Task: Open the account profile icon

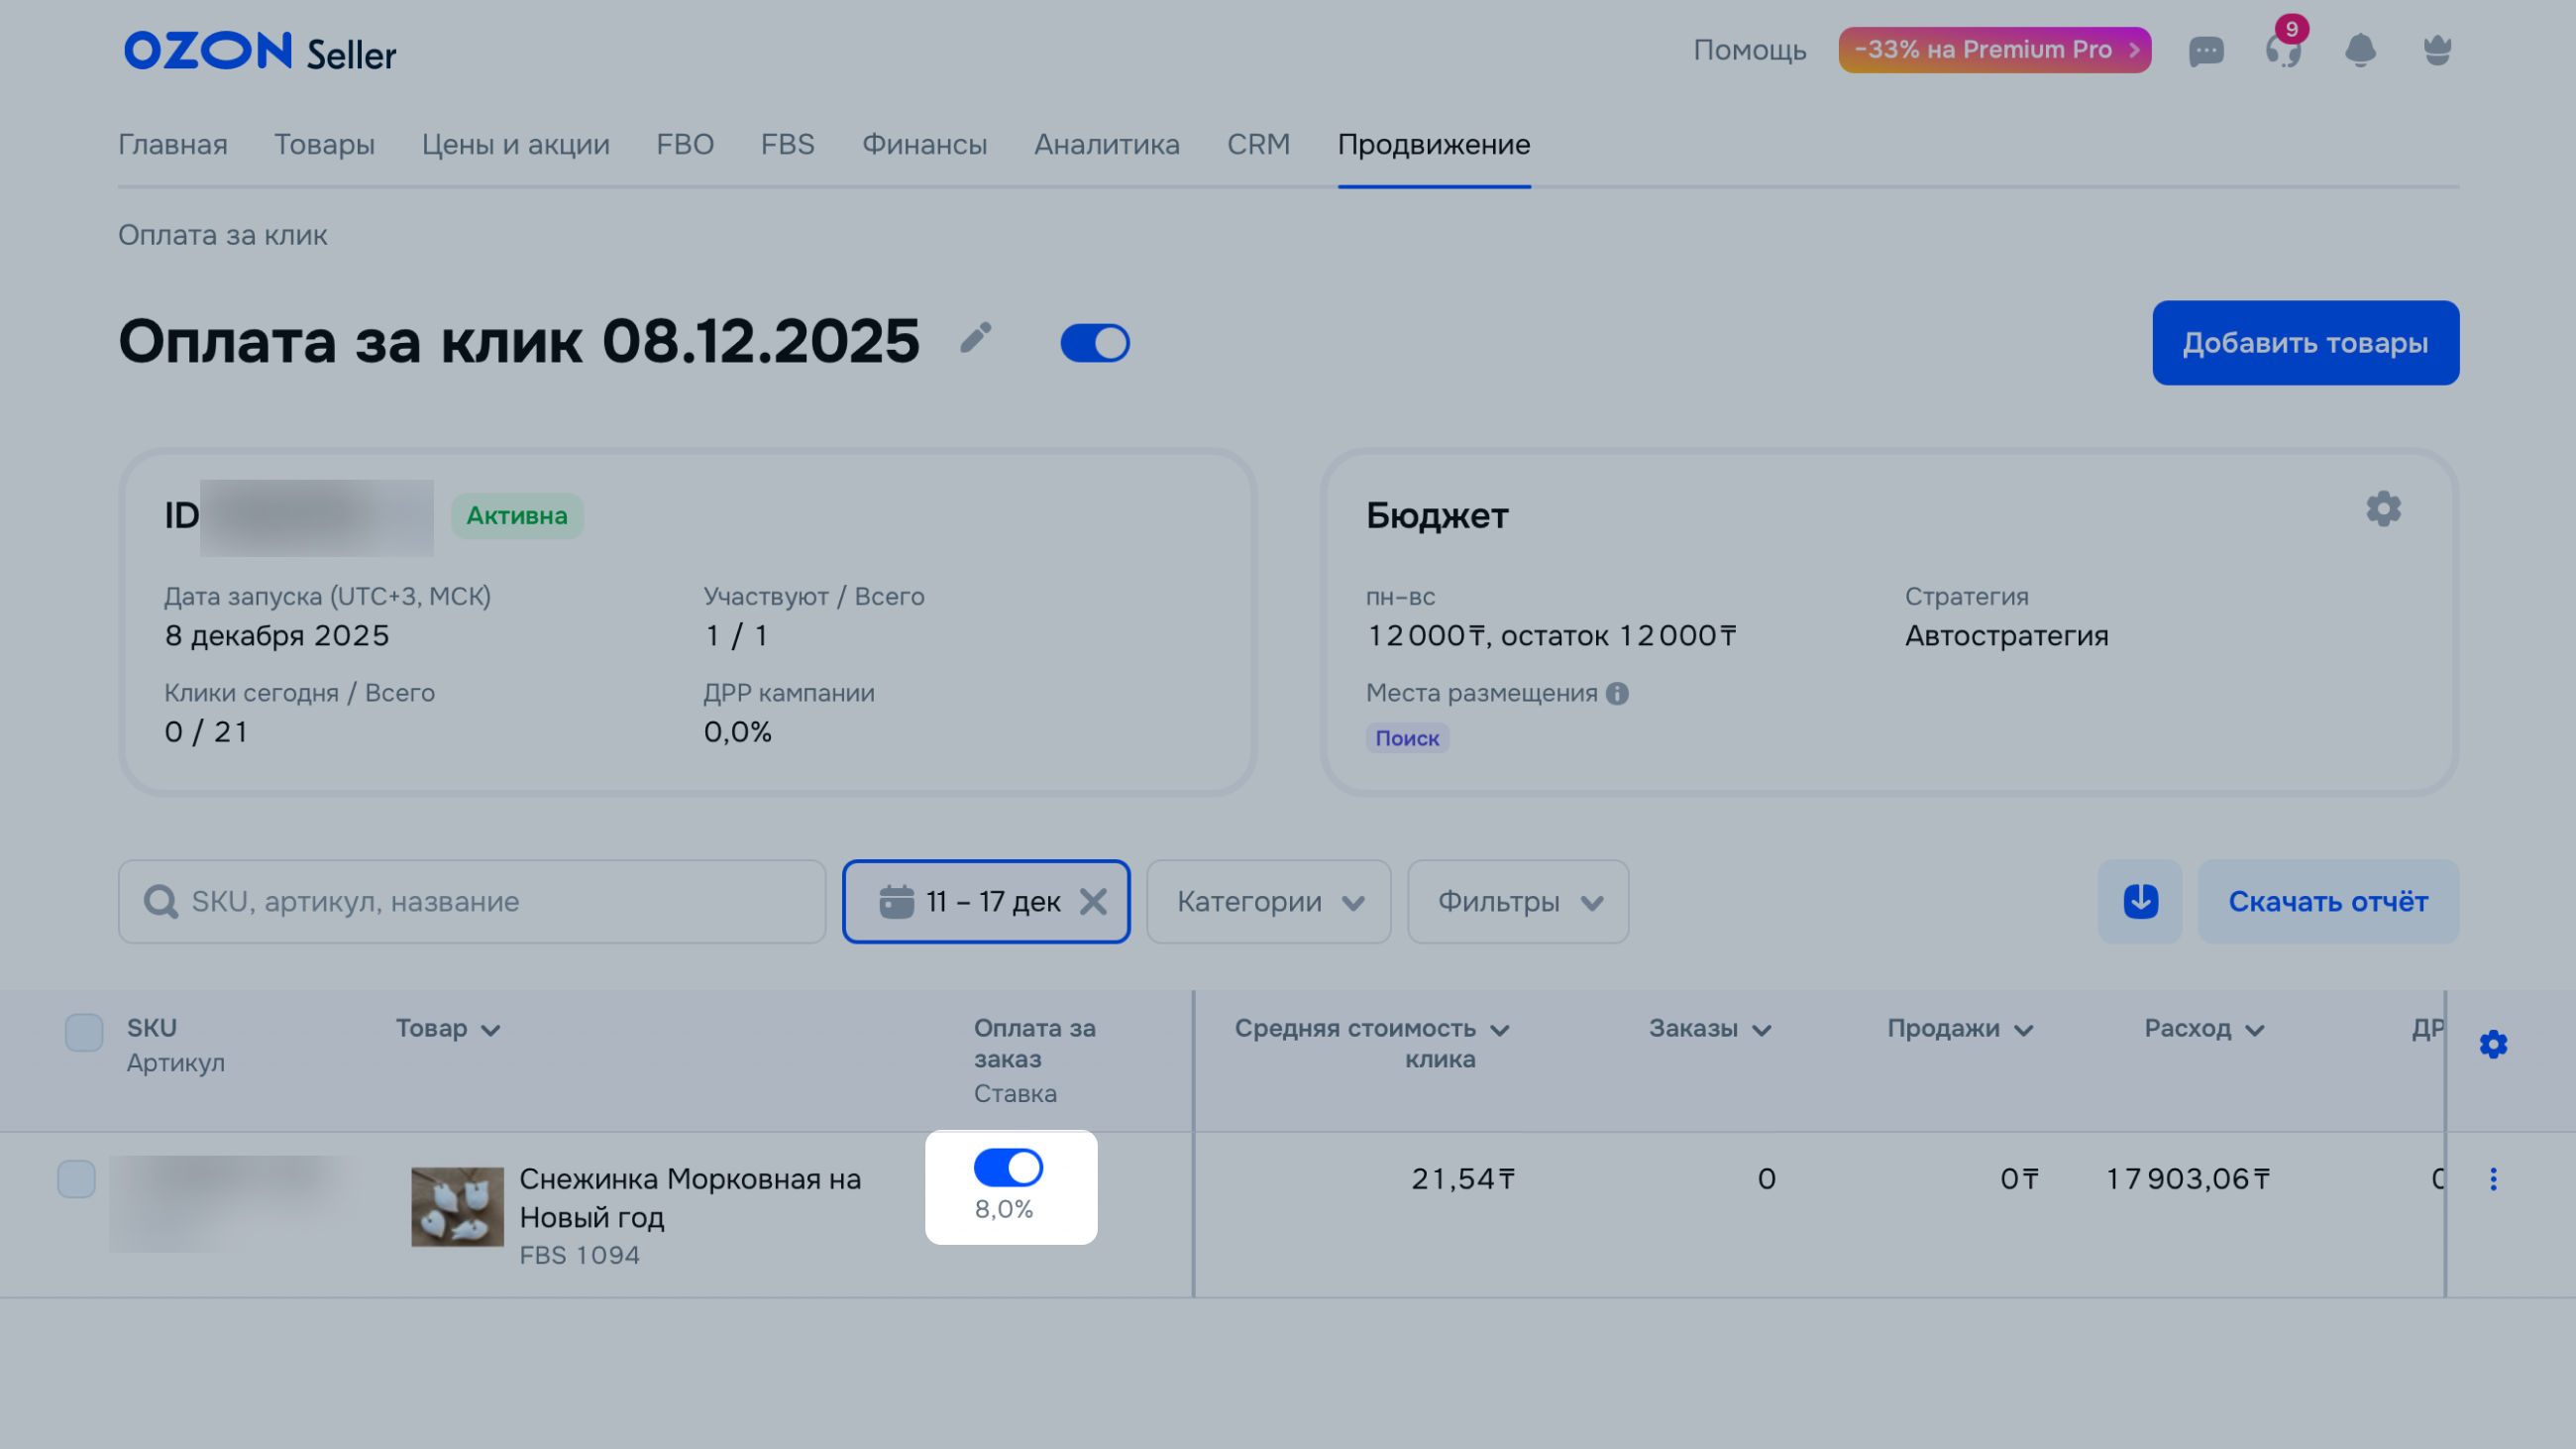Action: pyautogui.click(x=2437, y=50)
